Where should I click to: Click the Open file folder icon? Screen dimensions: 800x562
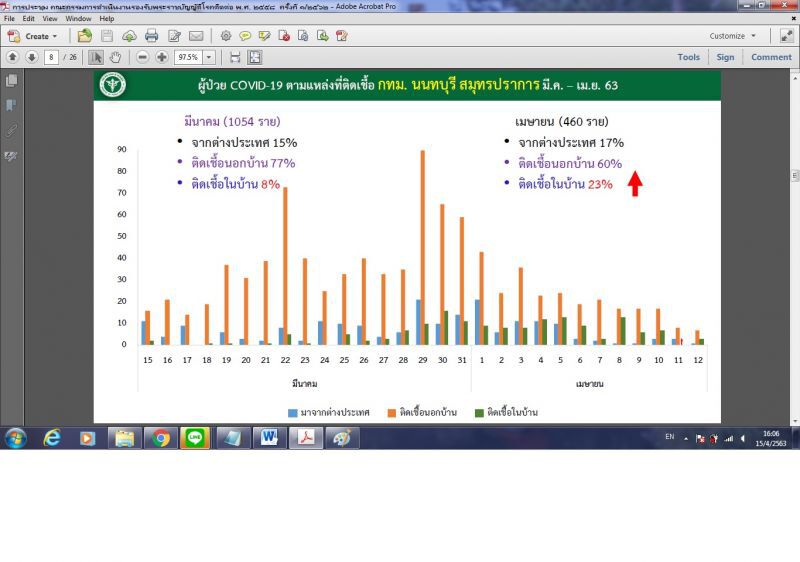[85, 36]
